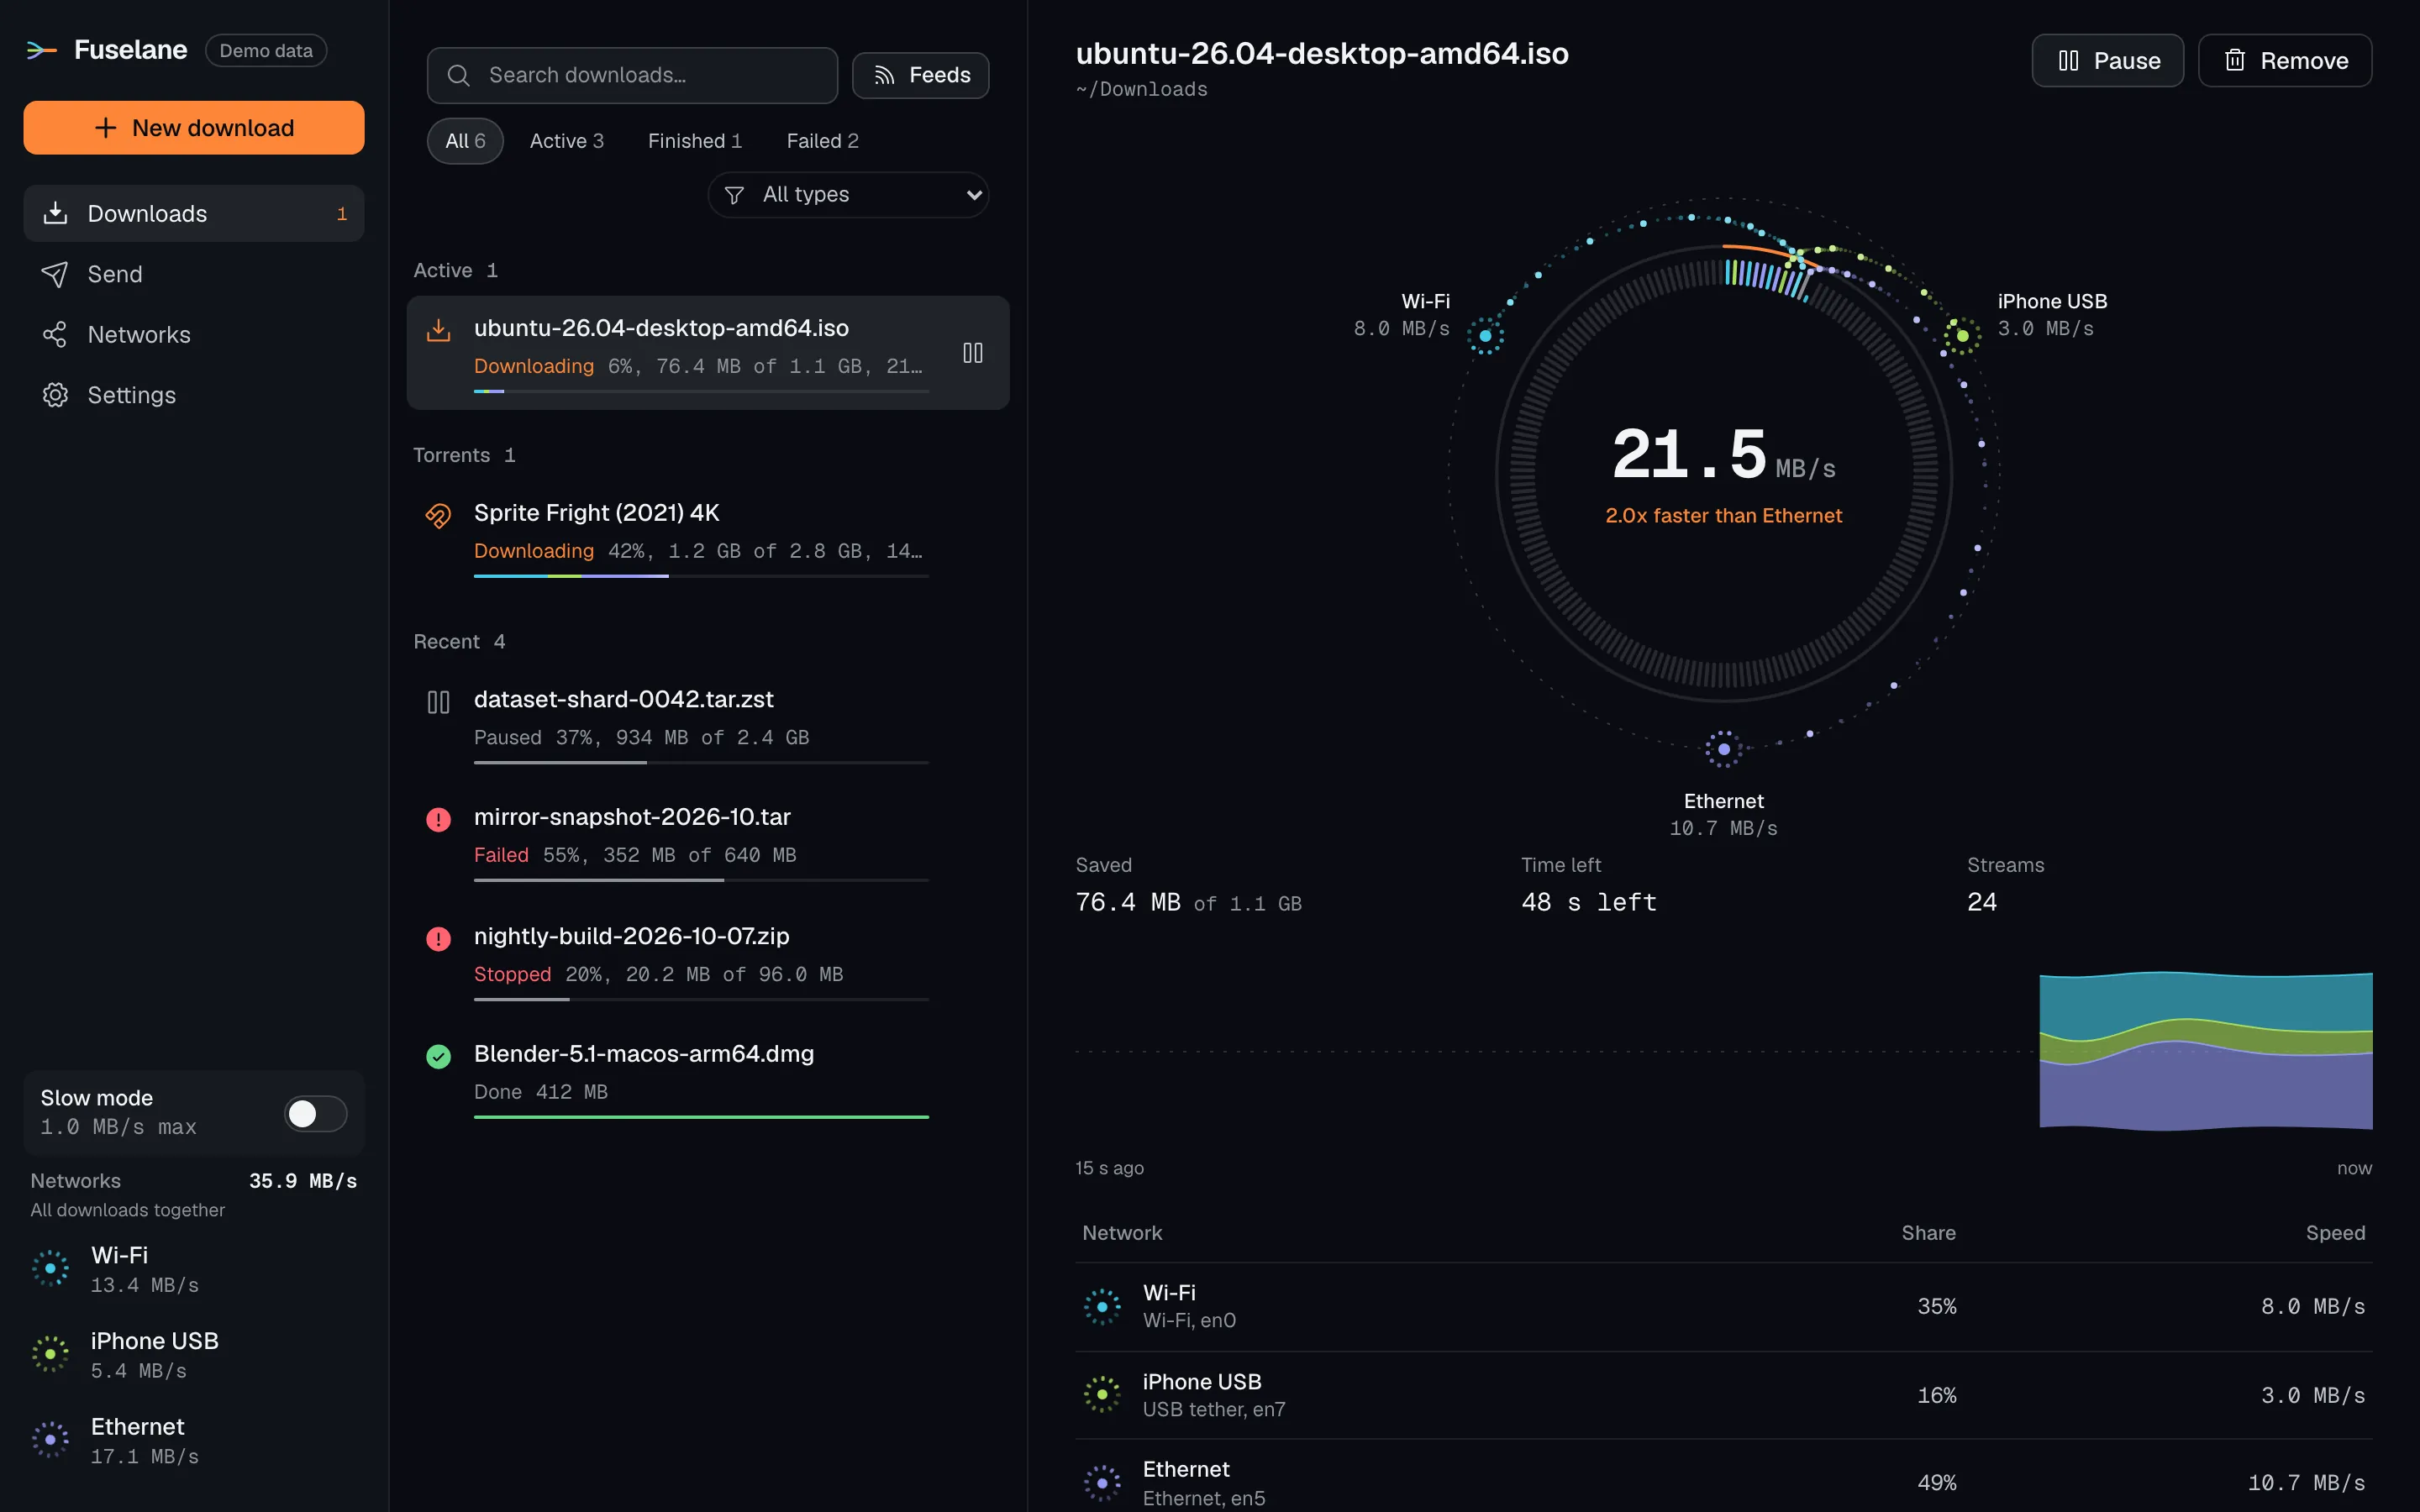Switch to the Finished 1 tab
The width and height of the screenshot is (2420, 1512).
click(695, 141)
